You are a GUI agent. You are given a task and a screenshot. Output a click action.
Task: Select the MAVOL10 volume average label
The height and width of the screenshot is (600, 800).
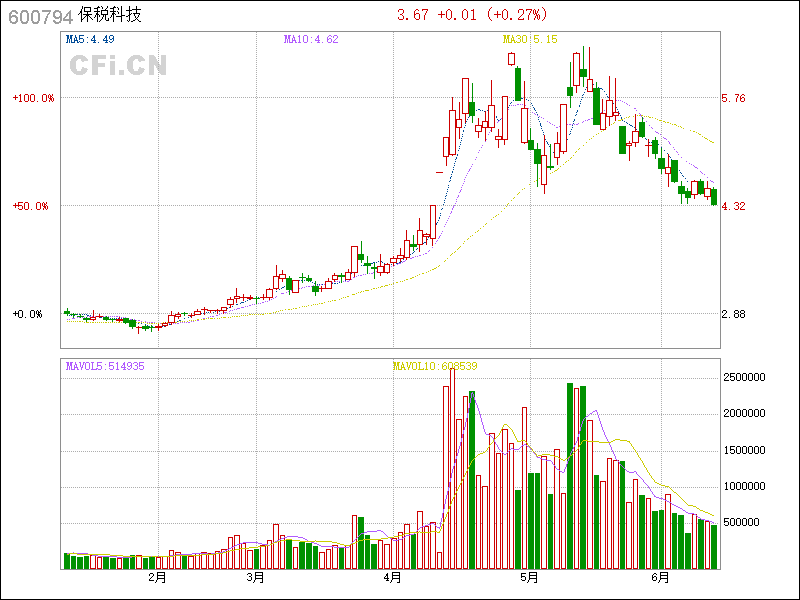coord(434,366)
